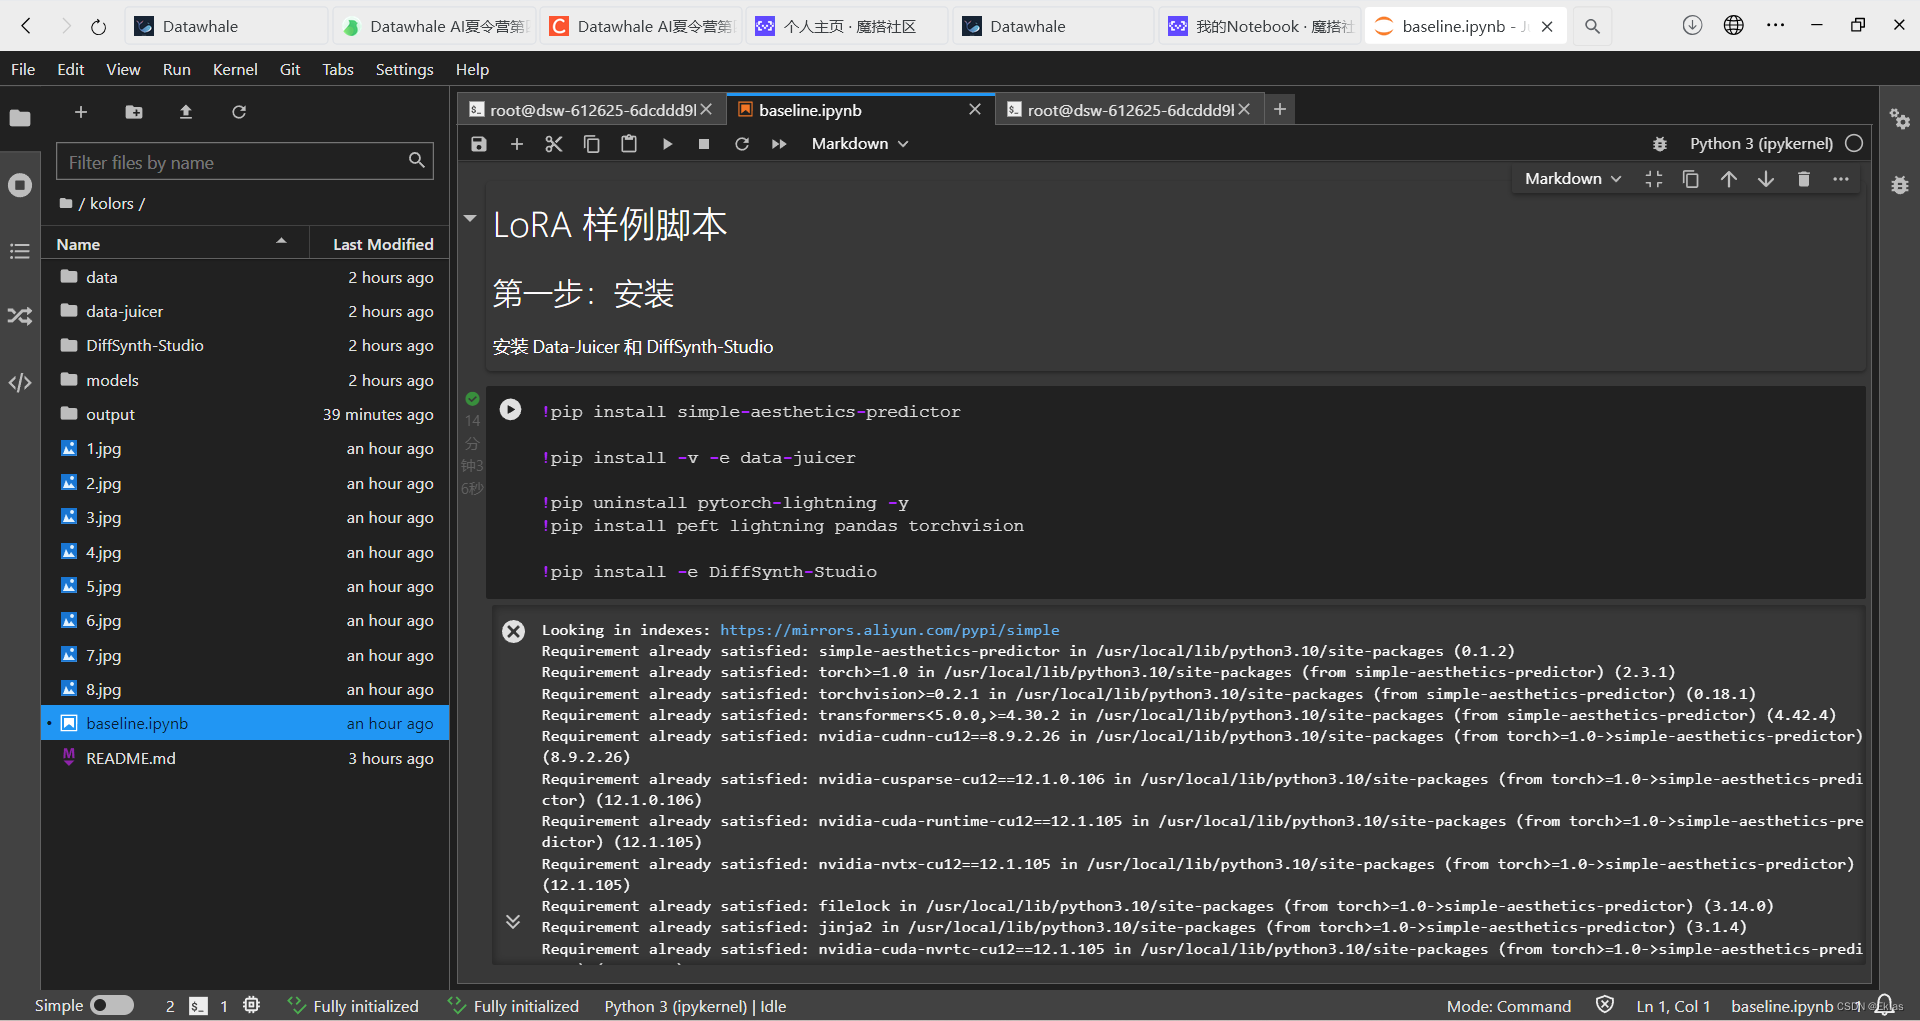Open the Git menu

pyautogui.click(x=290, y=69)
